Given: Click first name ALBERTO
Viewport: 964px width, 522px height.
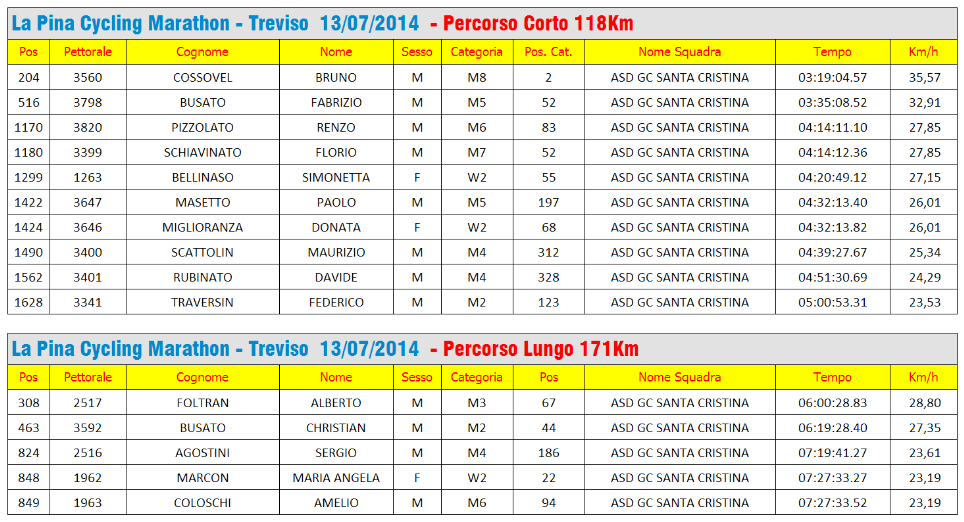Looking at the screenshot, I should (336, 403).
